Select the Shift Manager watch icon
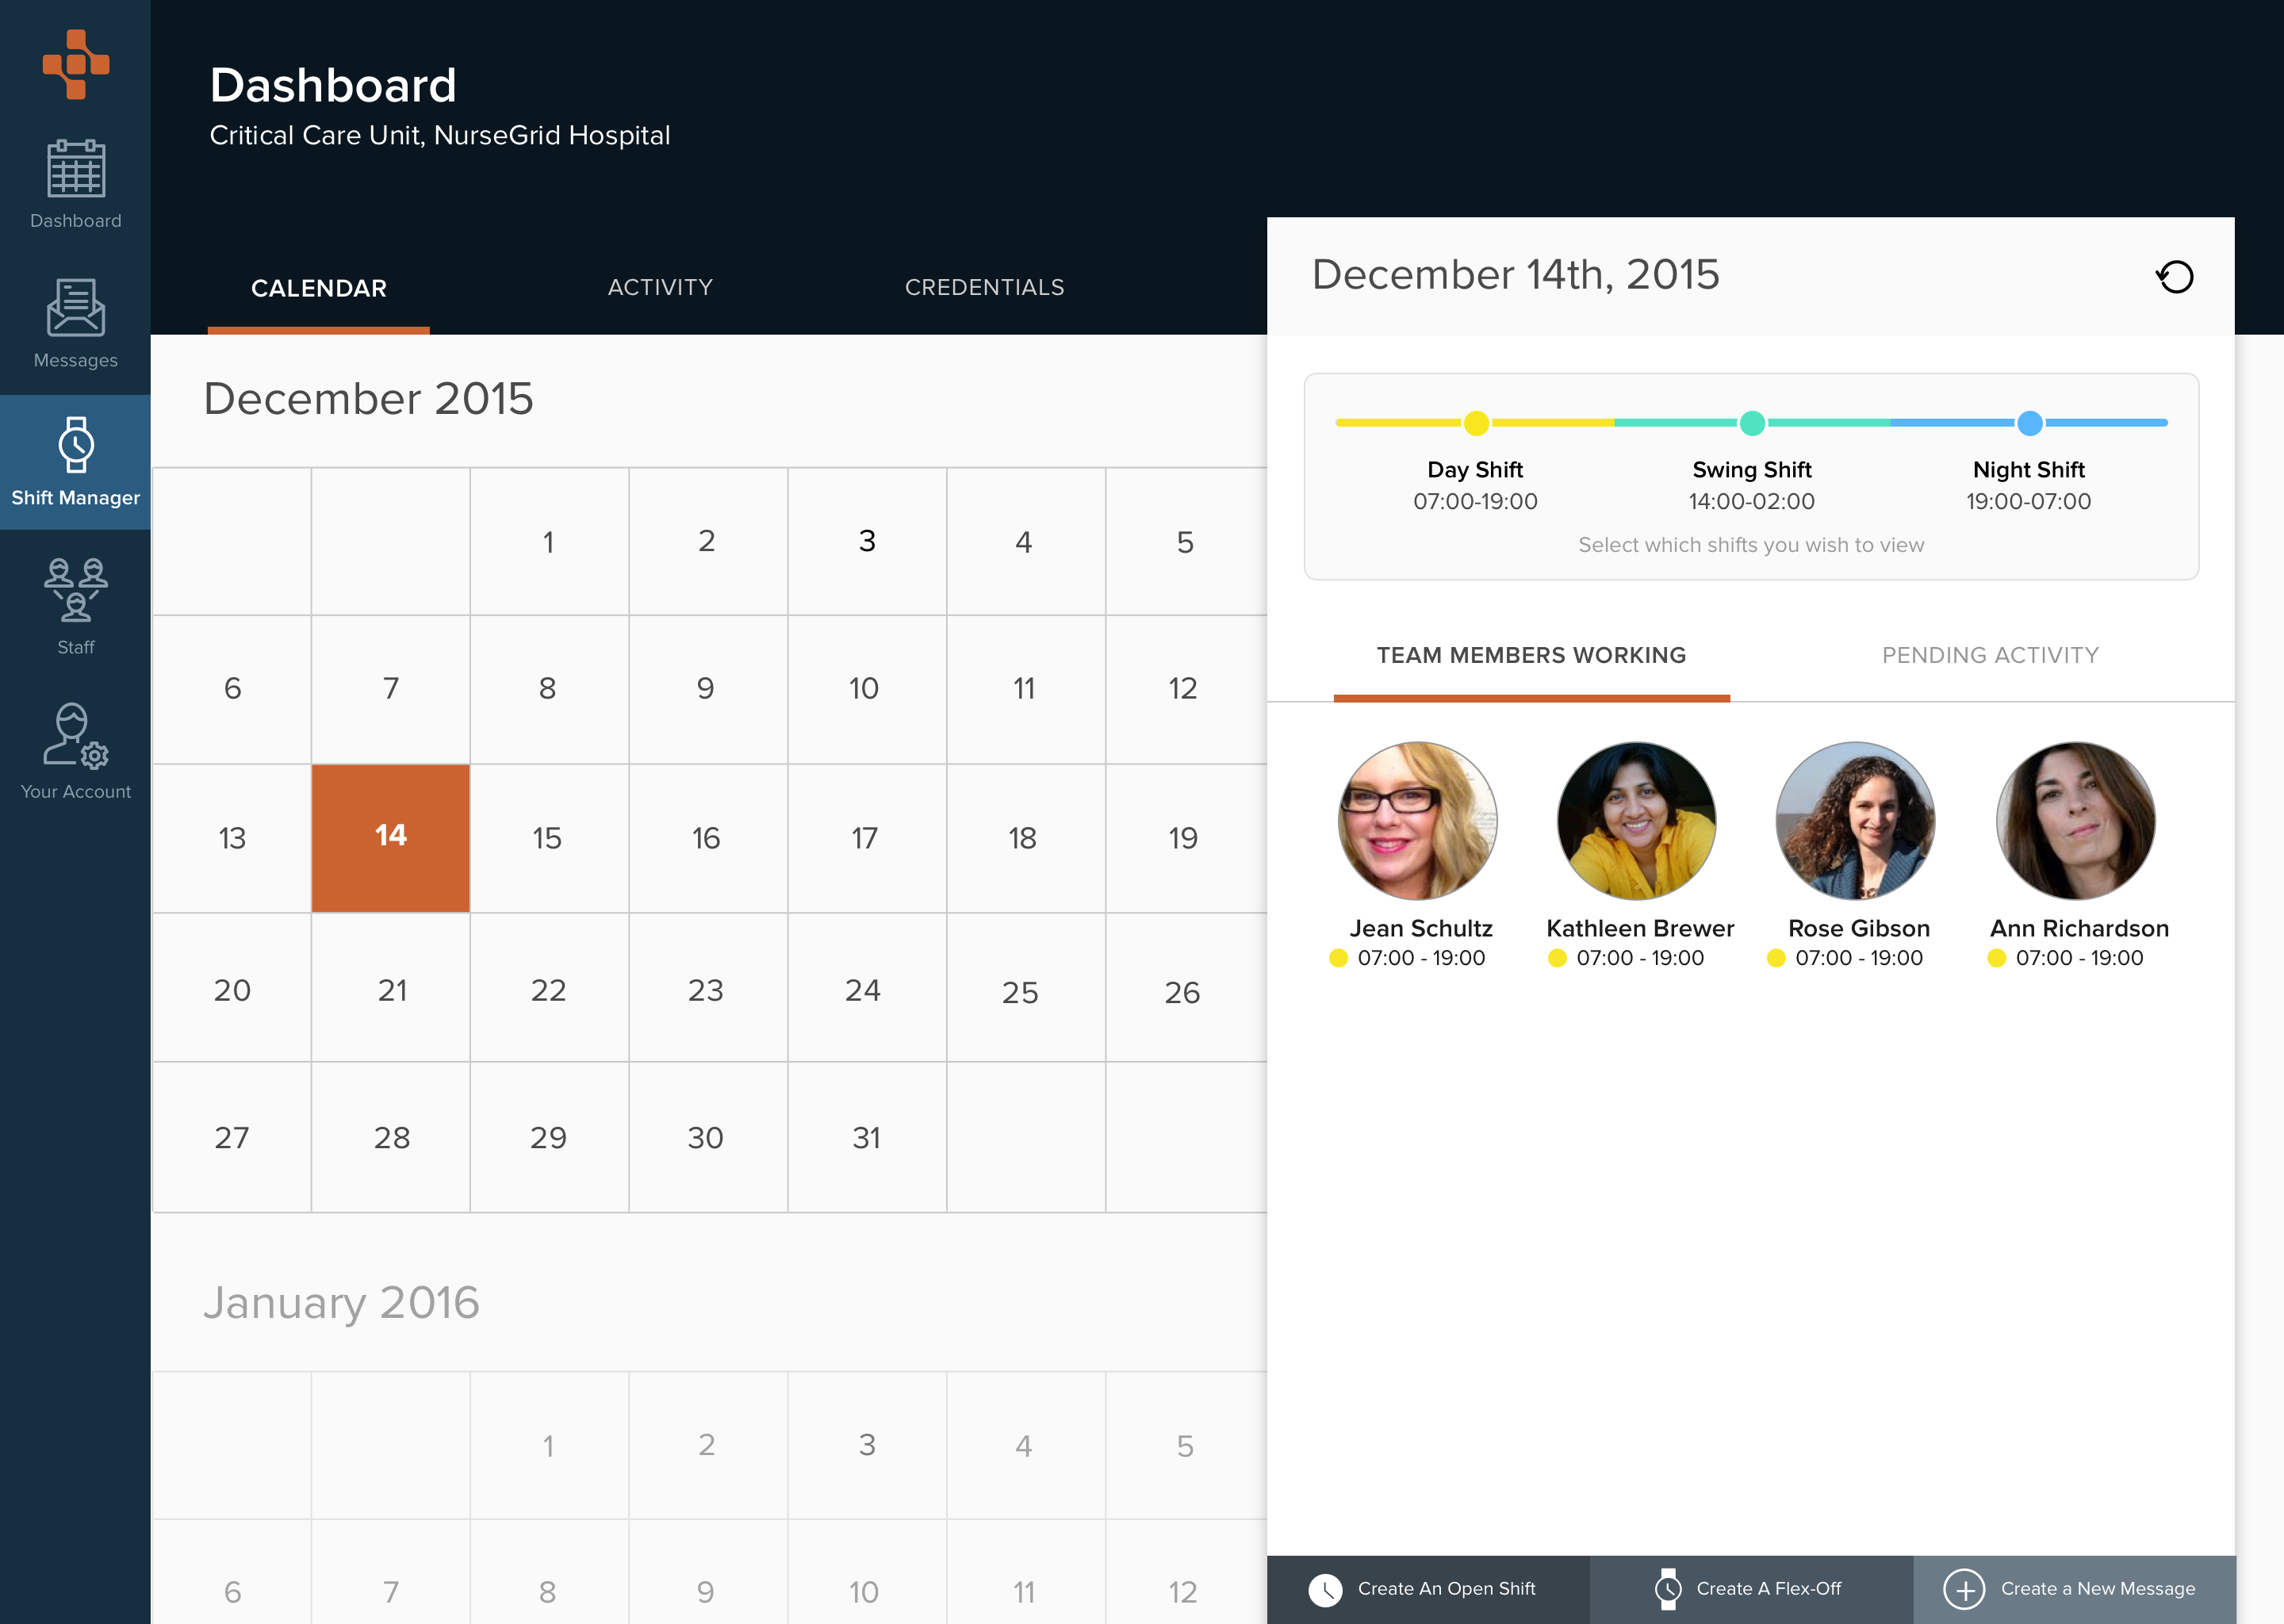This screenshot has height=1624, width=2284. tap(75, 444)
